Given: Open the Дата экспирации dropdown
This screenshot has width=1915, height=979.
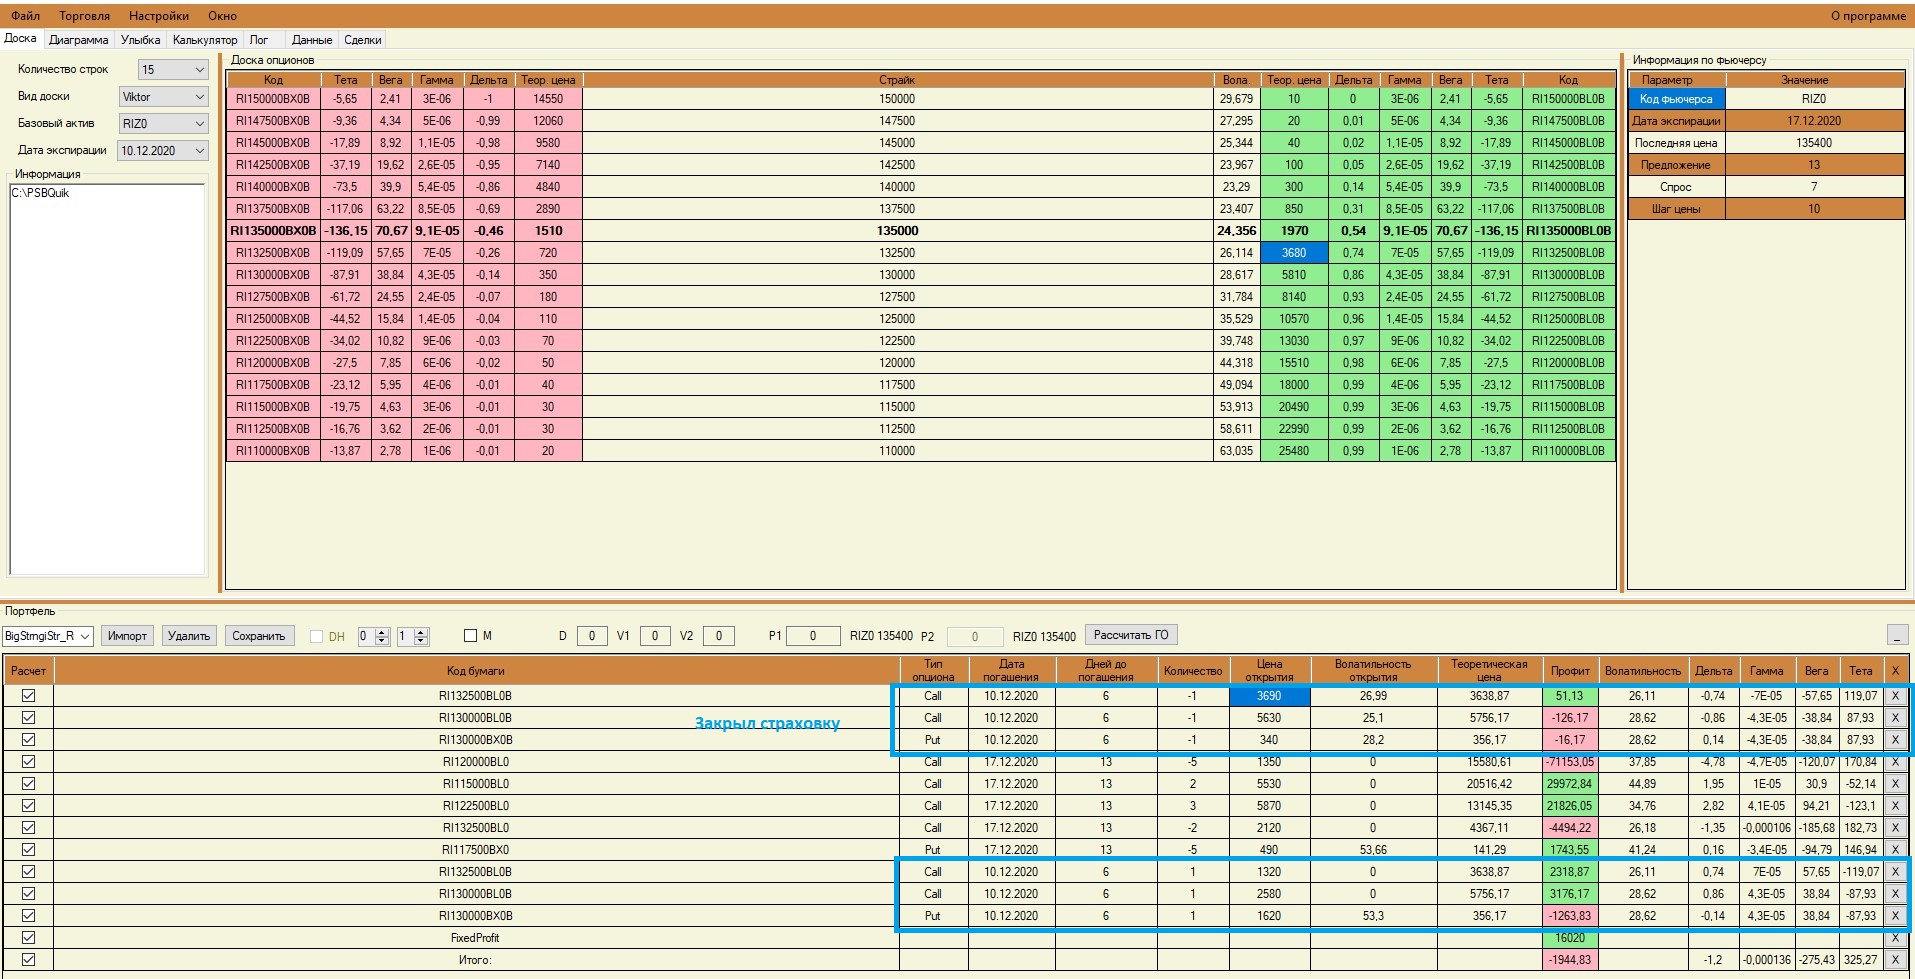Looking at the screenshot, I should coord(163,151).
